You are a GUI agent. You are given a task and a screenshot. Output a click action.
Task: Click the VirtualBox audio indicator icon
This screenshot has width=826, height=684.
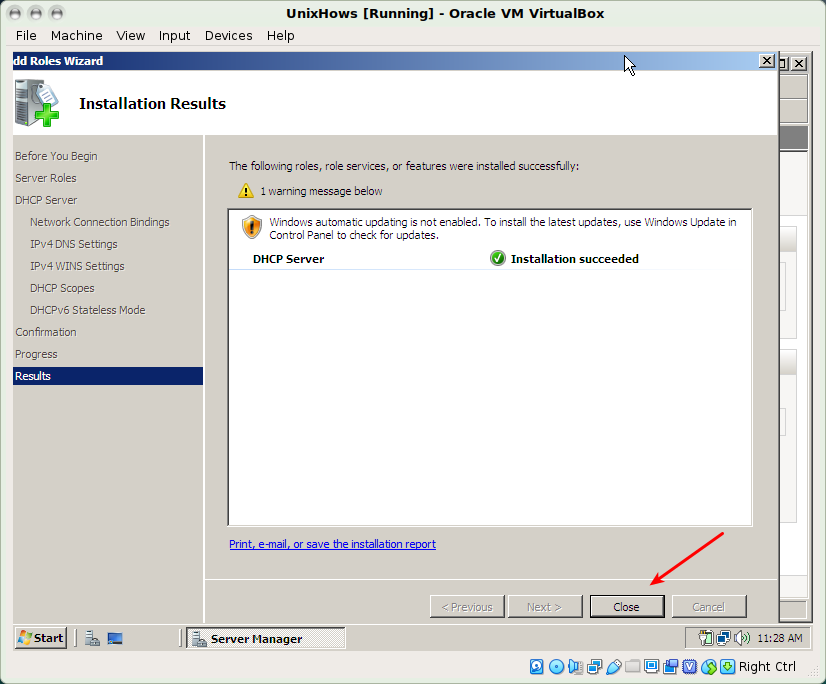pos(575,667)
